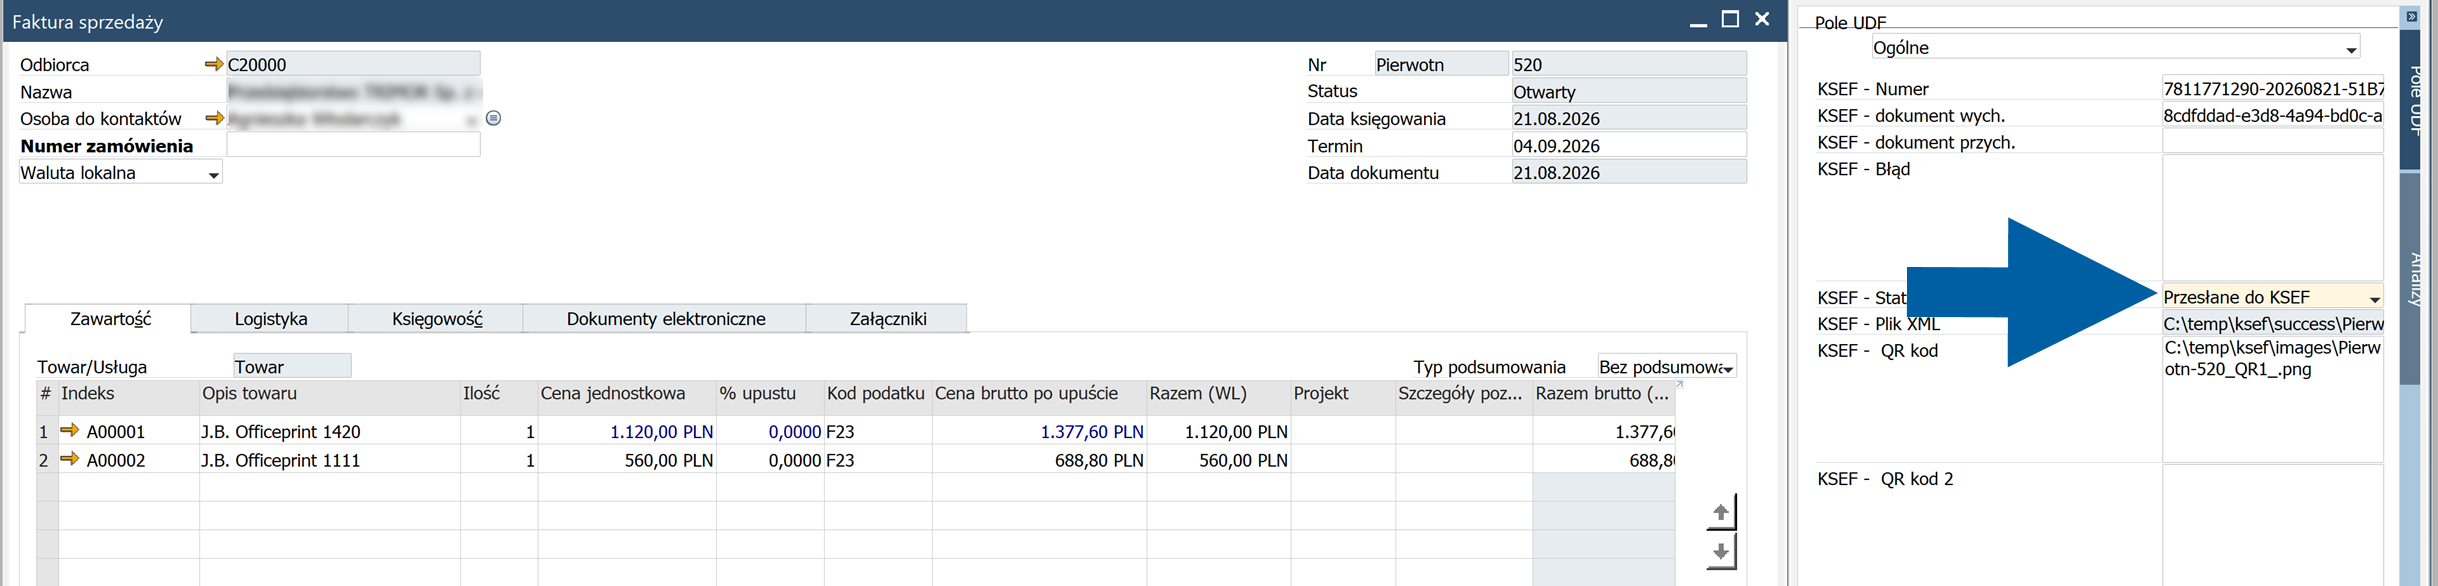Viewport: 2438px width, 586px height.
Task: Click the KSEF - Numer field
Action: click(2272, 88)
